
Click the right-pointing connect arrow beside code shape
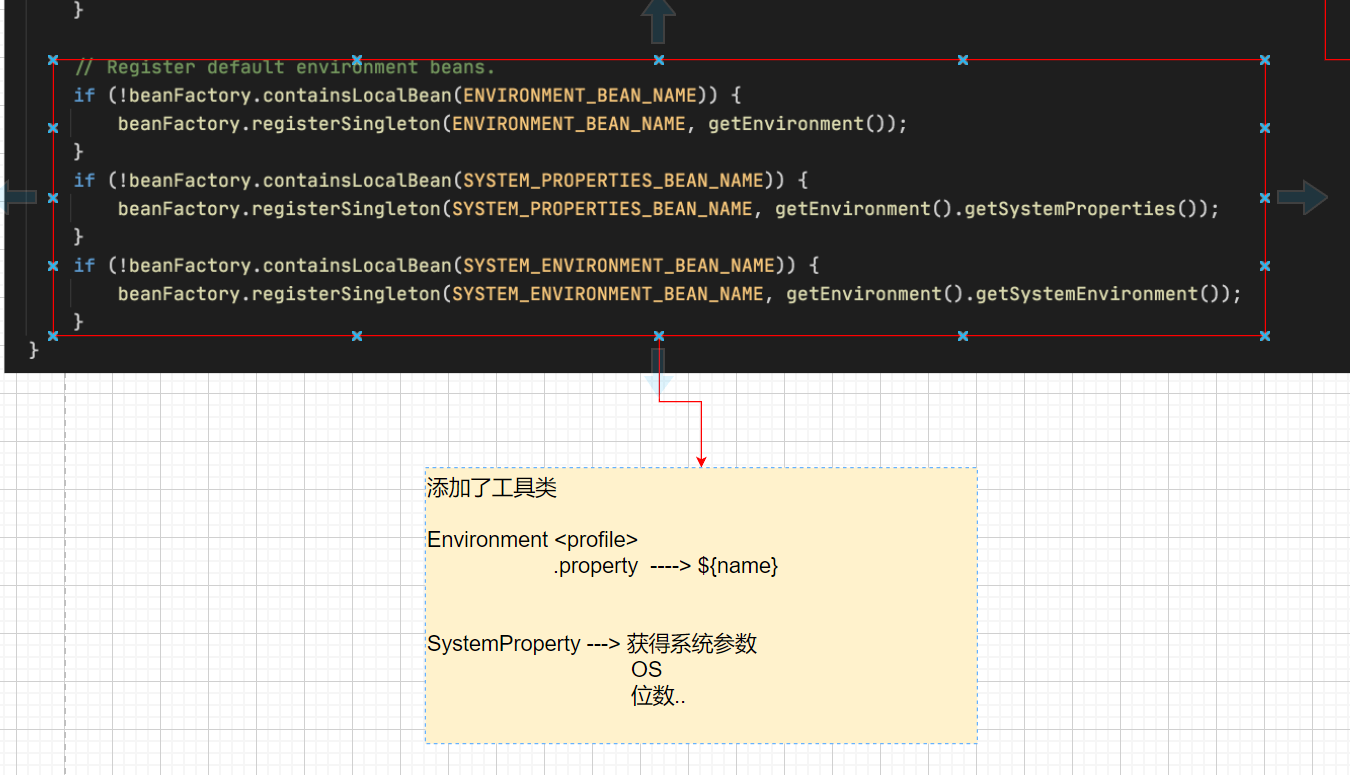(1302, 198)
